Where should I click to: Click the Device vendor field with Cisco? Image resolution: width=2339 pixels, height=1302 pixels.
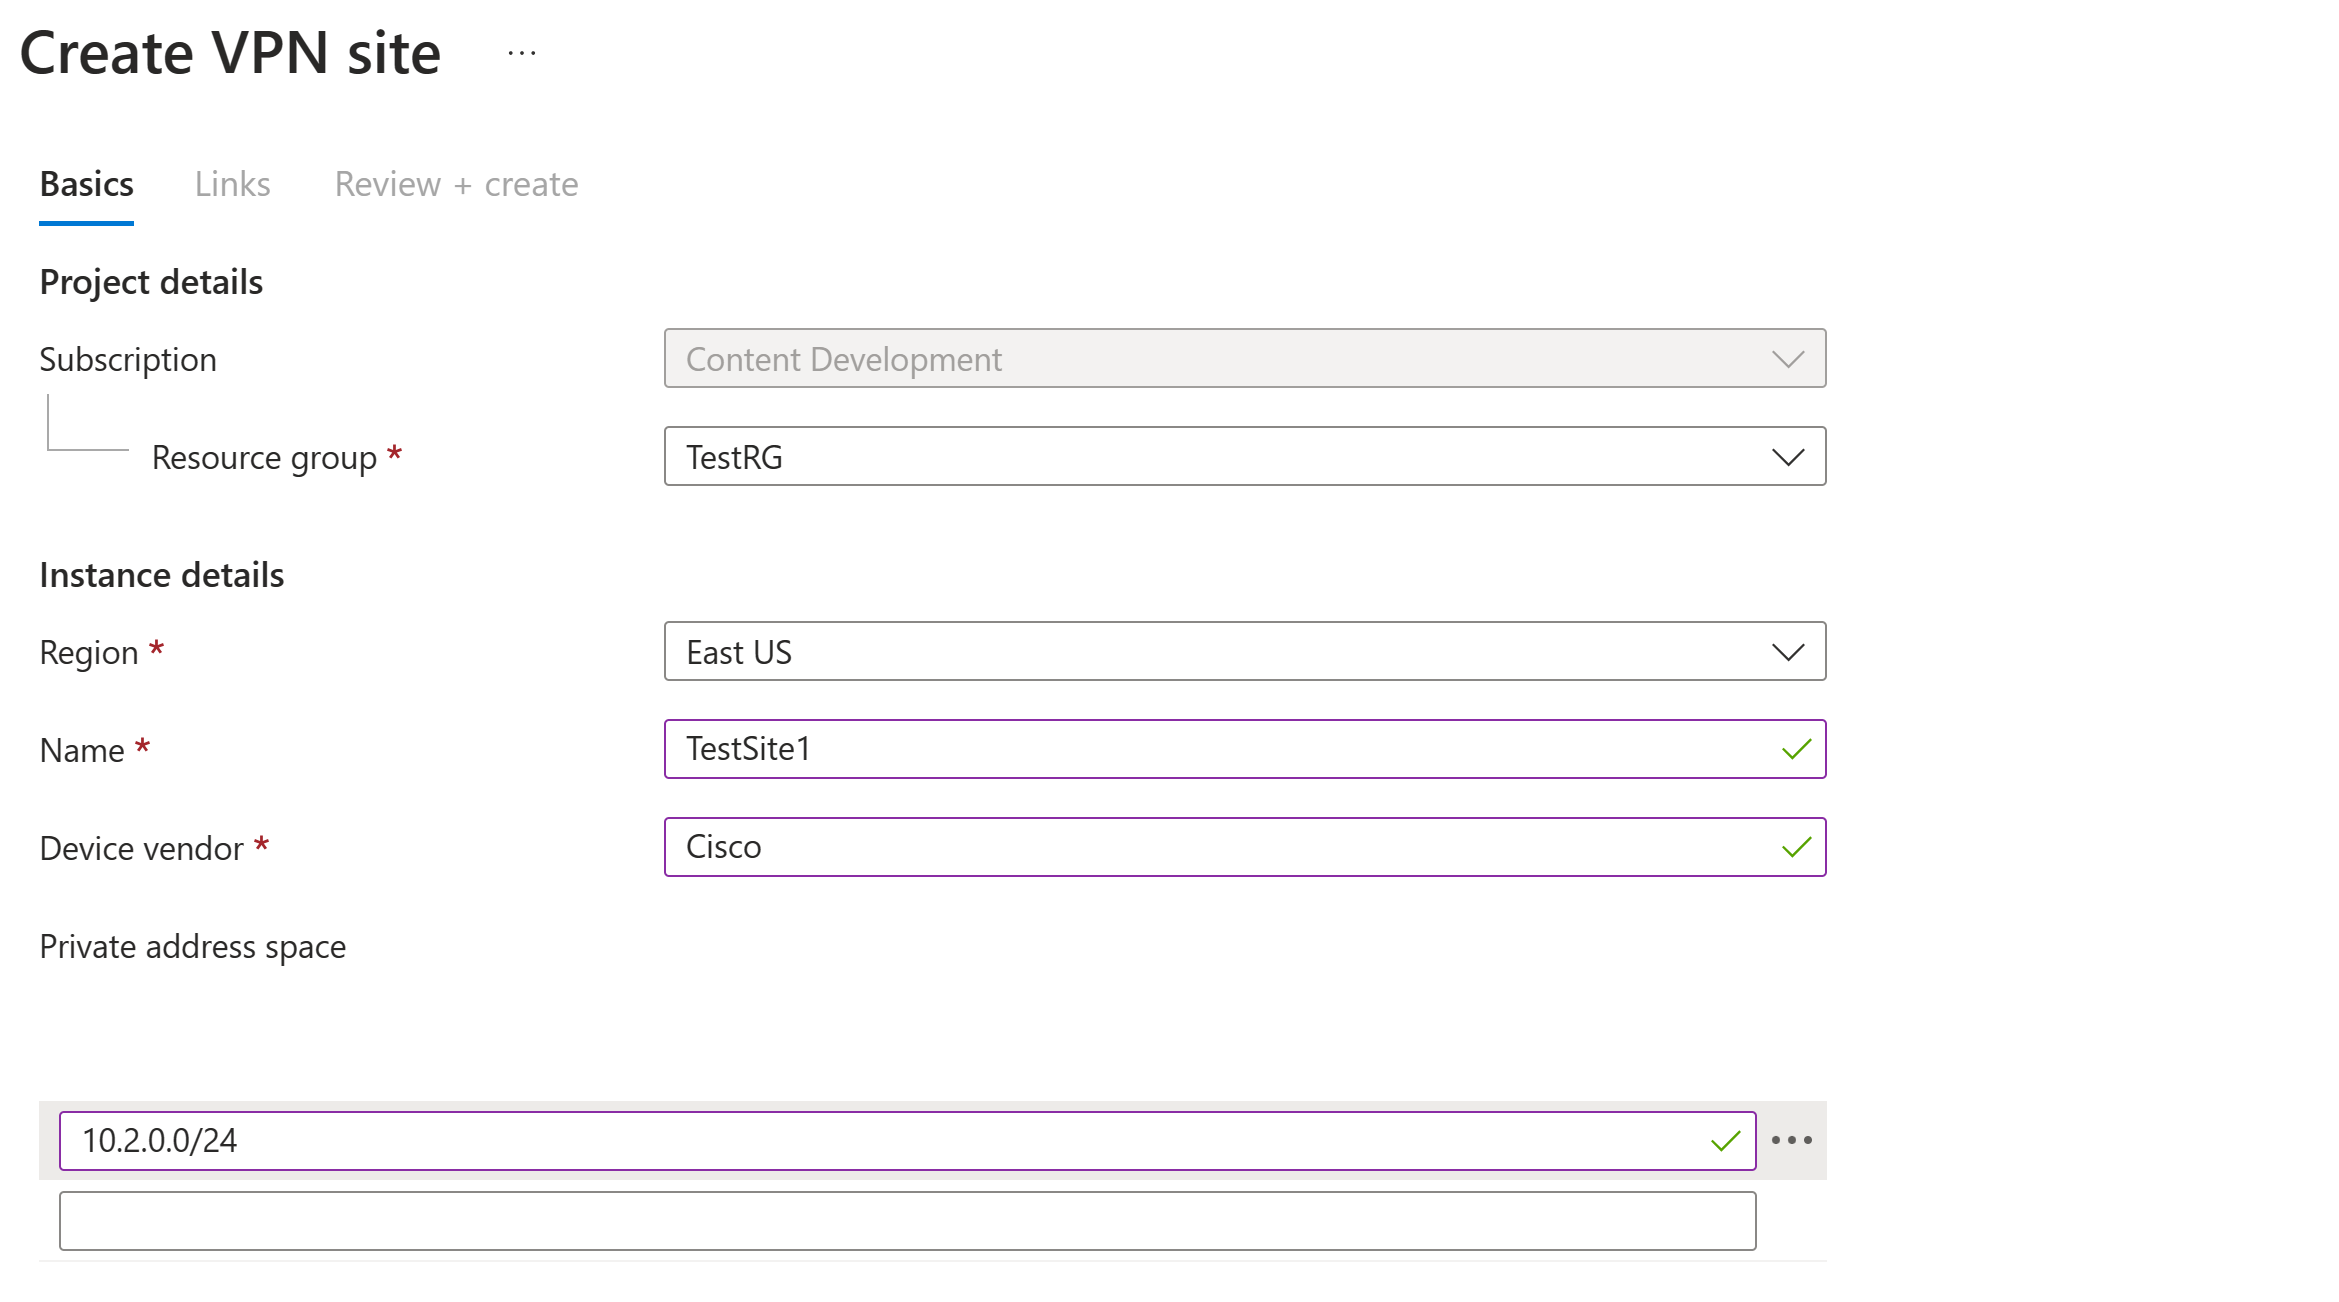tap(1200, 847)
